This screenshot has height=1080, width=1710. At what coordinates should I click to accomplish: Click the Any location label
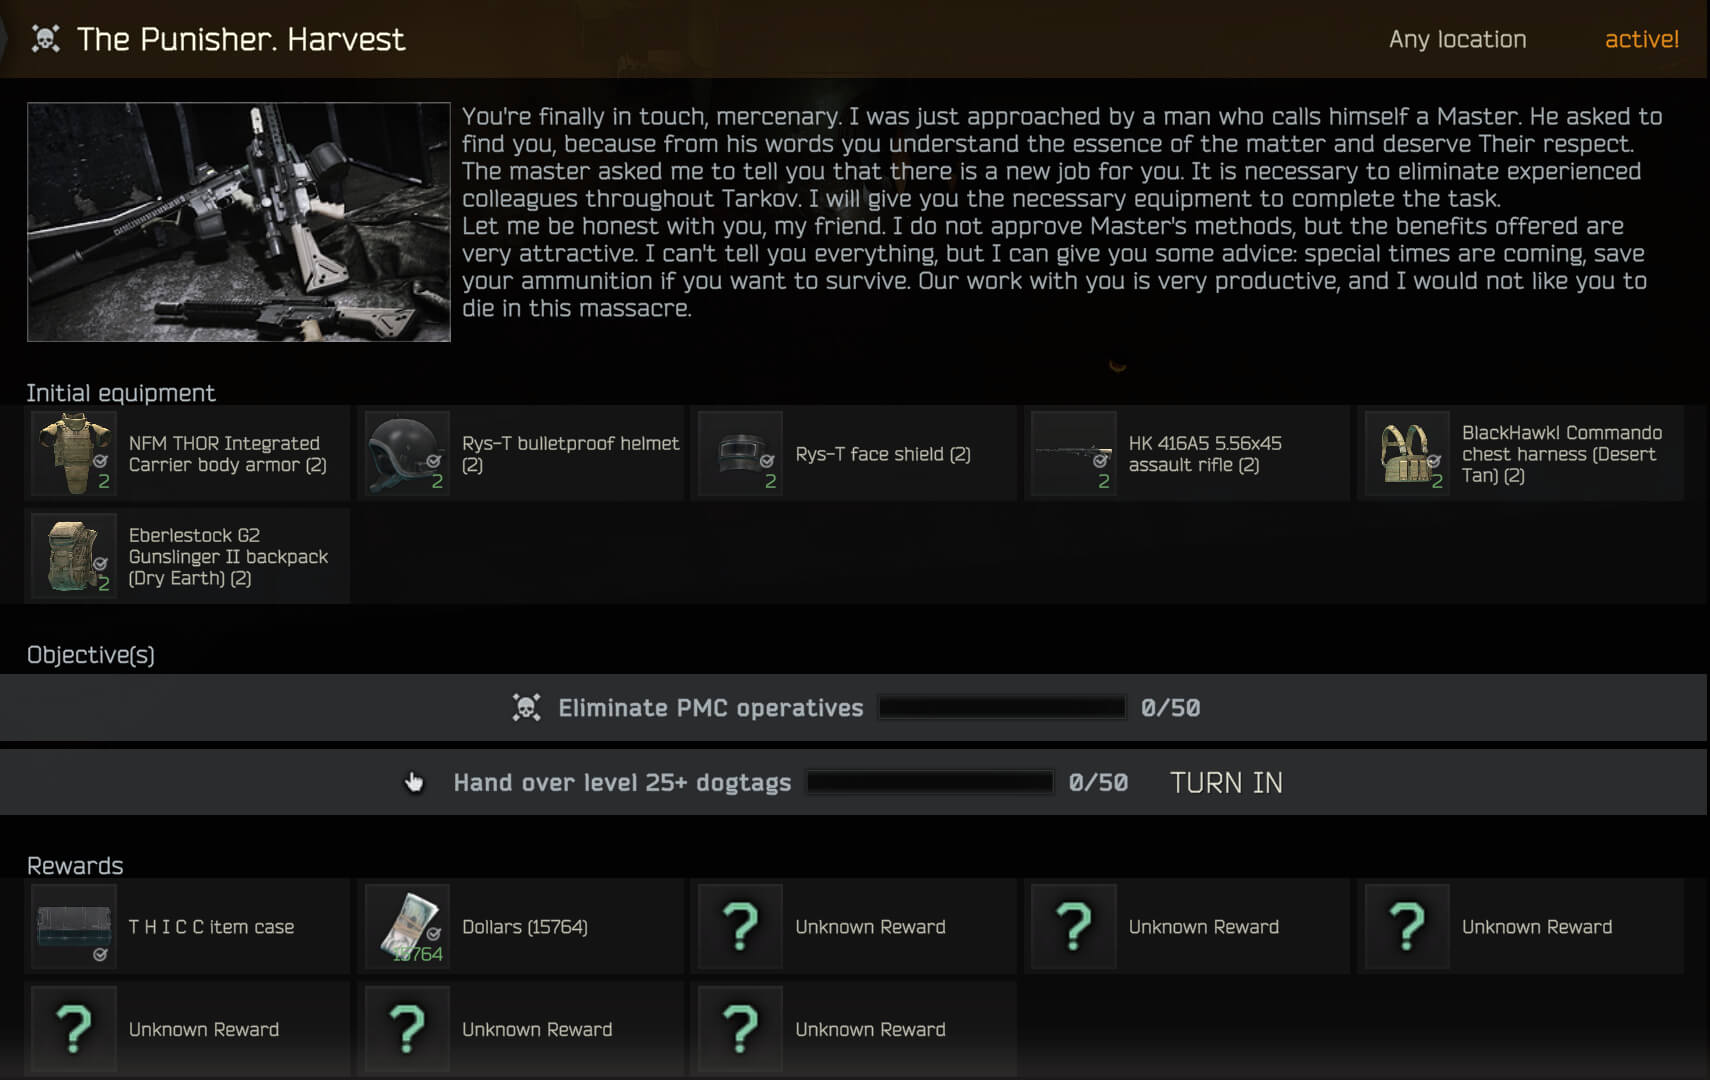pos(1457,39)
